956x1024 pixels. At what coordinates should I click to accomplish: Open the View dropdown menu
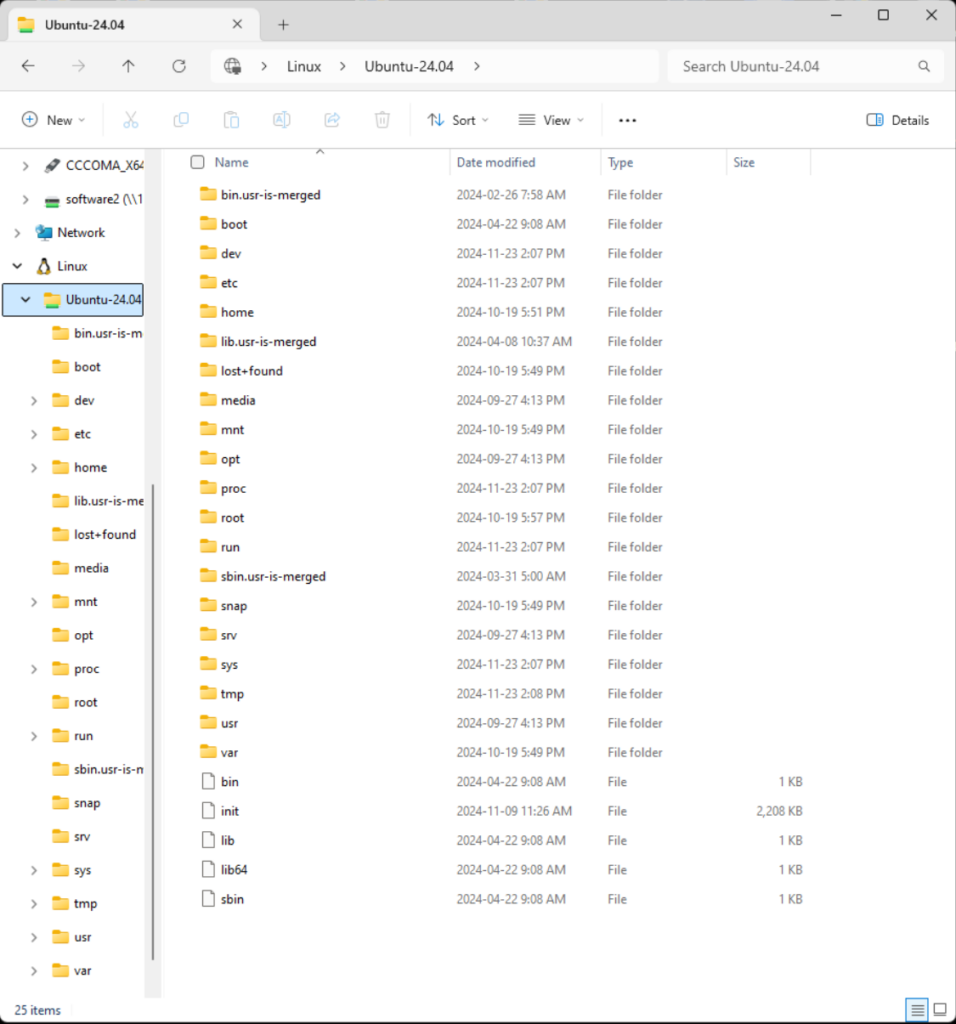(x=551, y=120)
